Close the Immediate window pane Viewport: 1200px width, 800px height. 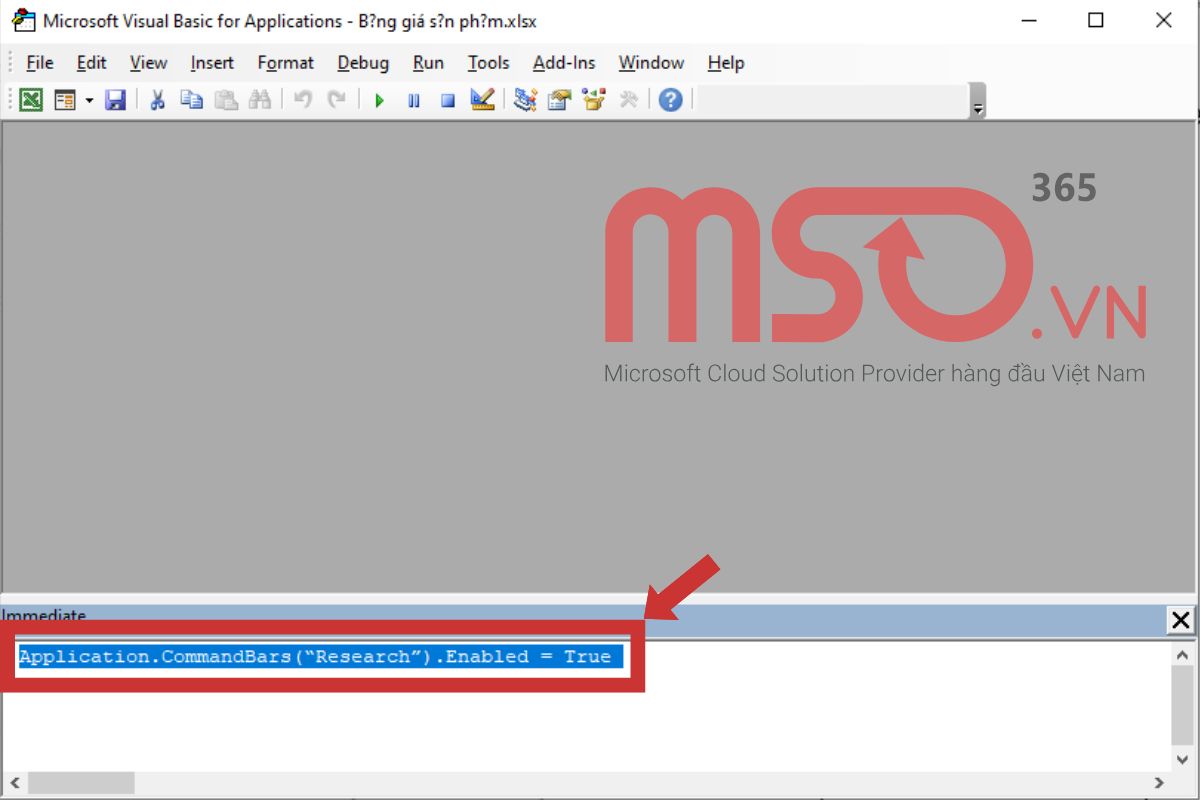pos(1181,620)
